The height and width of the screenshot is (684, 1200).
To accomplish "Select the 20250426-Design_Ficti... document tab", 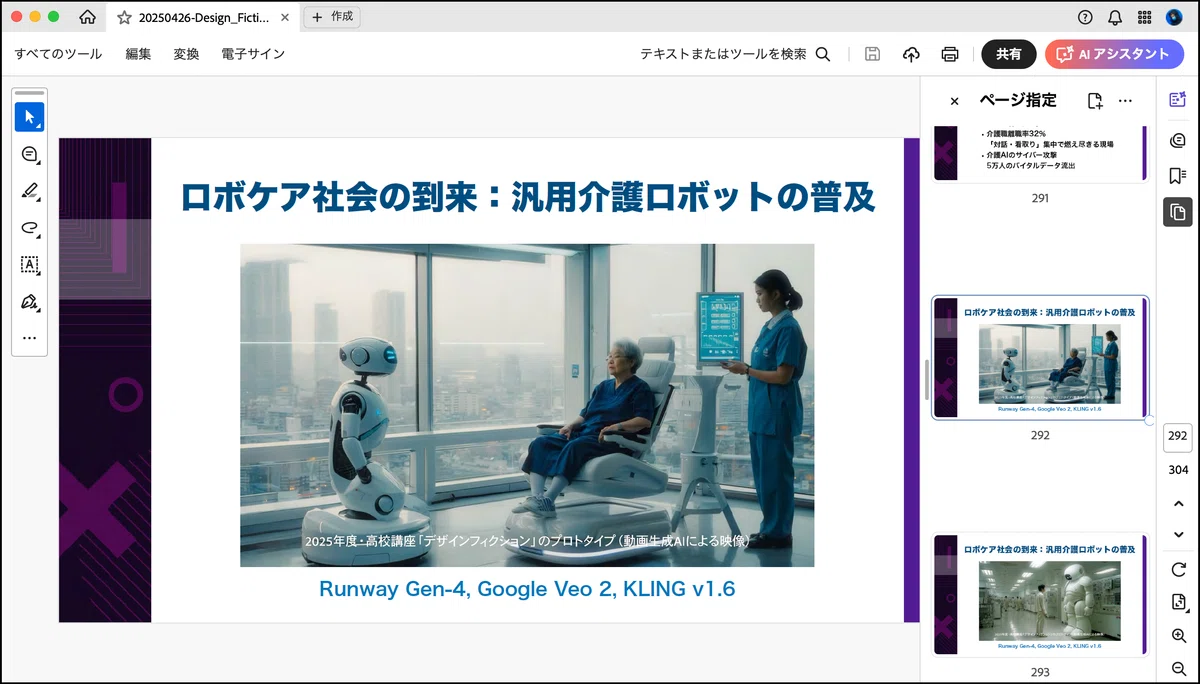I will [203, 17].
